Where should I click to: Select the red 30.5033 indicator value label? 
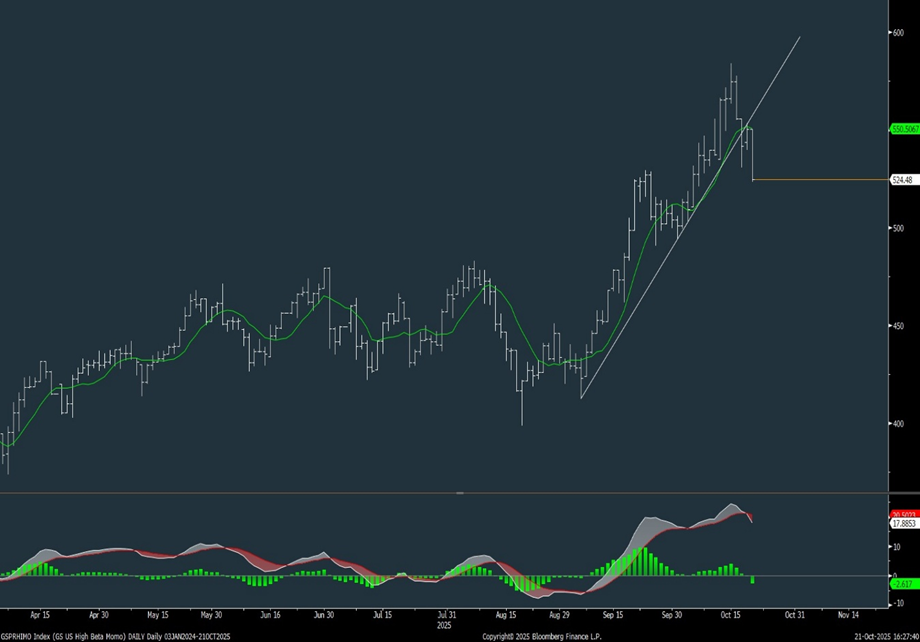click(903, 514)
